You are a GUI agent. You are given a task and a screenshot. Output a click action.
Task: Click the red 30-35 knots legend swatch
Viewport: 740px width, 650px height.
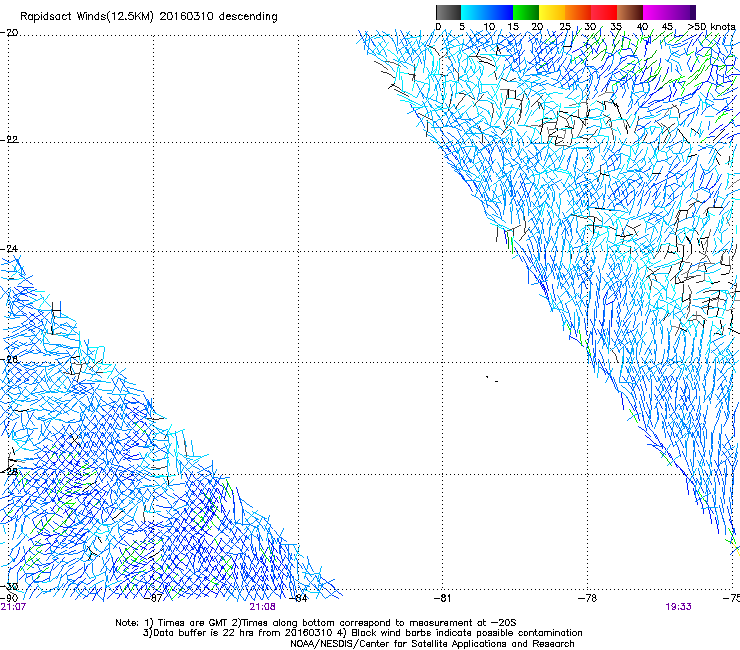(x=604, y=12)
